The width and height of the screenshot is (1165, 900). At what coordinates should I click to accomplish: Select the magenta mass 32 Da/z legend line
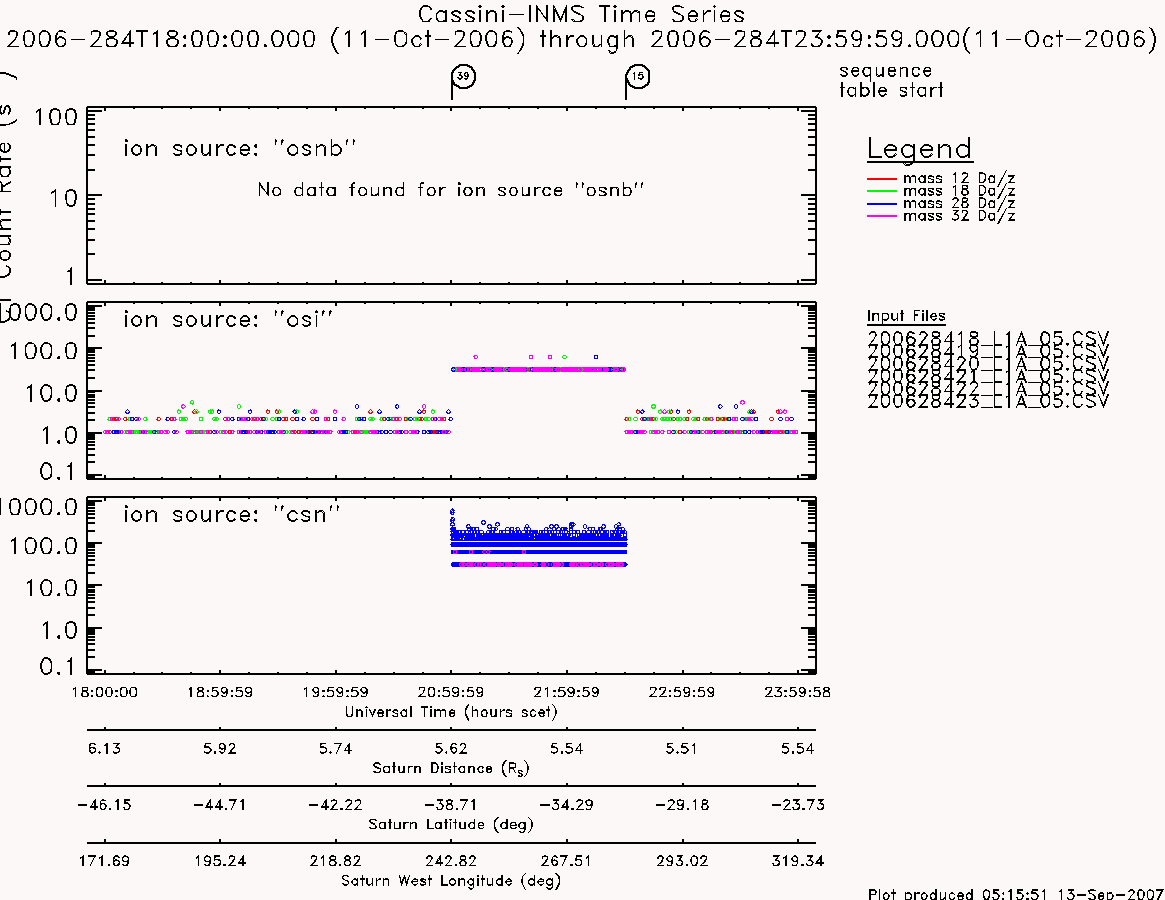[x=882, y=216]
